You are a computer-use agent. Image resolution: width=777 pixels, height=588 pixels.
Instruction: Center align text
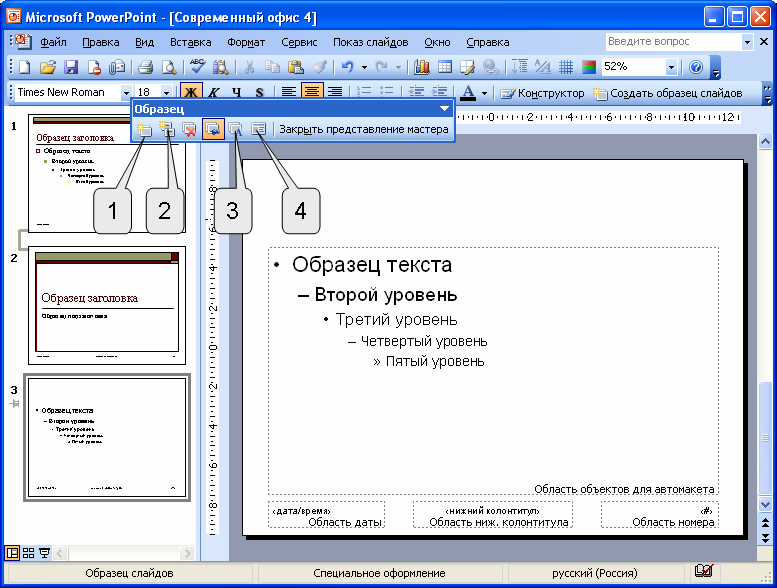(x=312, y=92)
